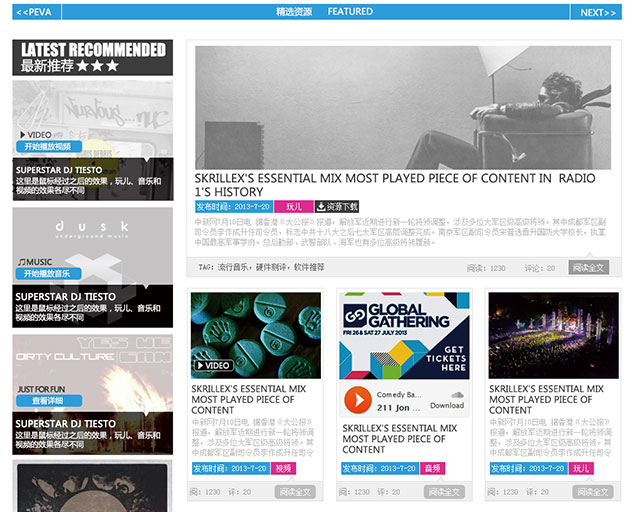Image resolution: width=640 pixels, height=512 pixels.
Task: Click the pink 视频 tag on first card
Action: [x=284, y=468]
